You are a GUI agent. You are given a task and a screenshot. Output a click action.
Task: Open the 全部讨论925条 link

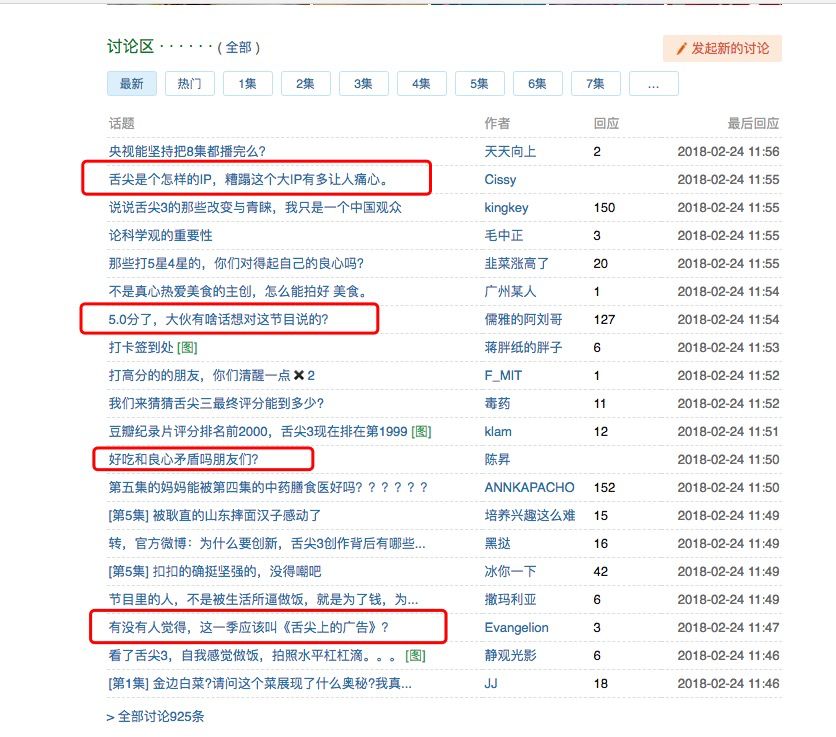(155, 716)
